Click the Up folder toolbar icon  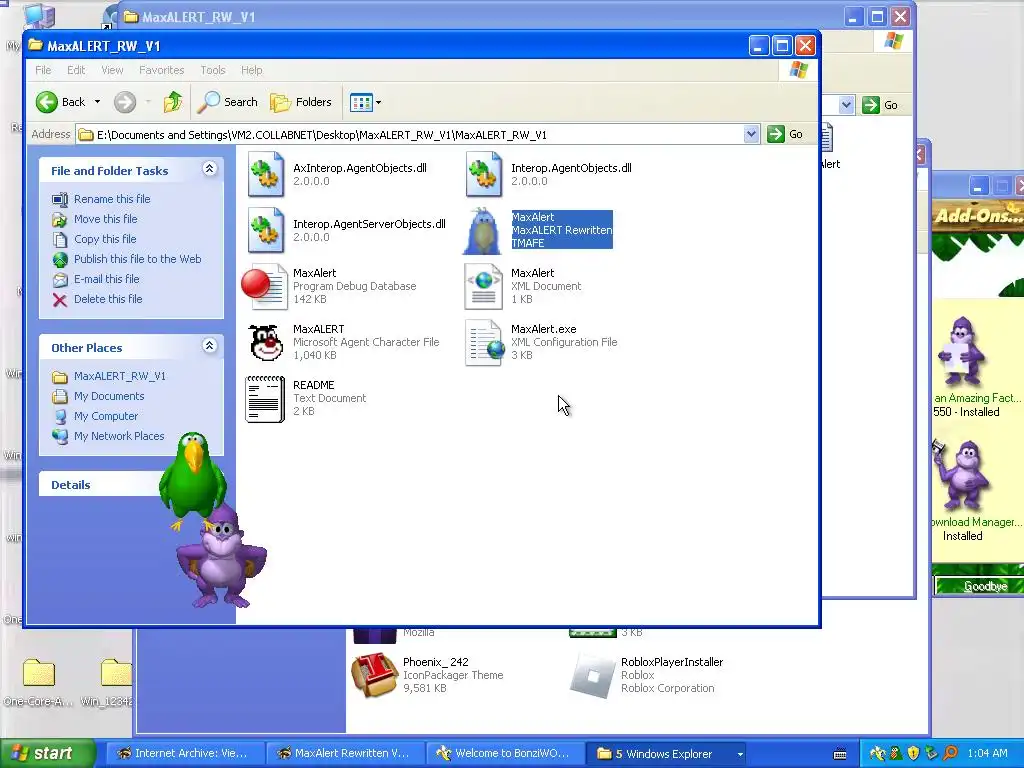click(x=172, y=102)
